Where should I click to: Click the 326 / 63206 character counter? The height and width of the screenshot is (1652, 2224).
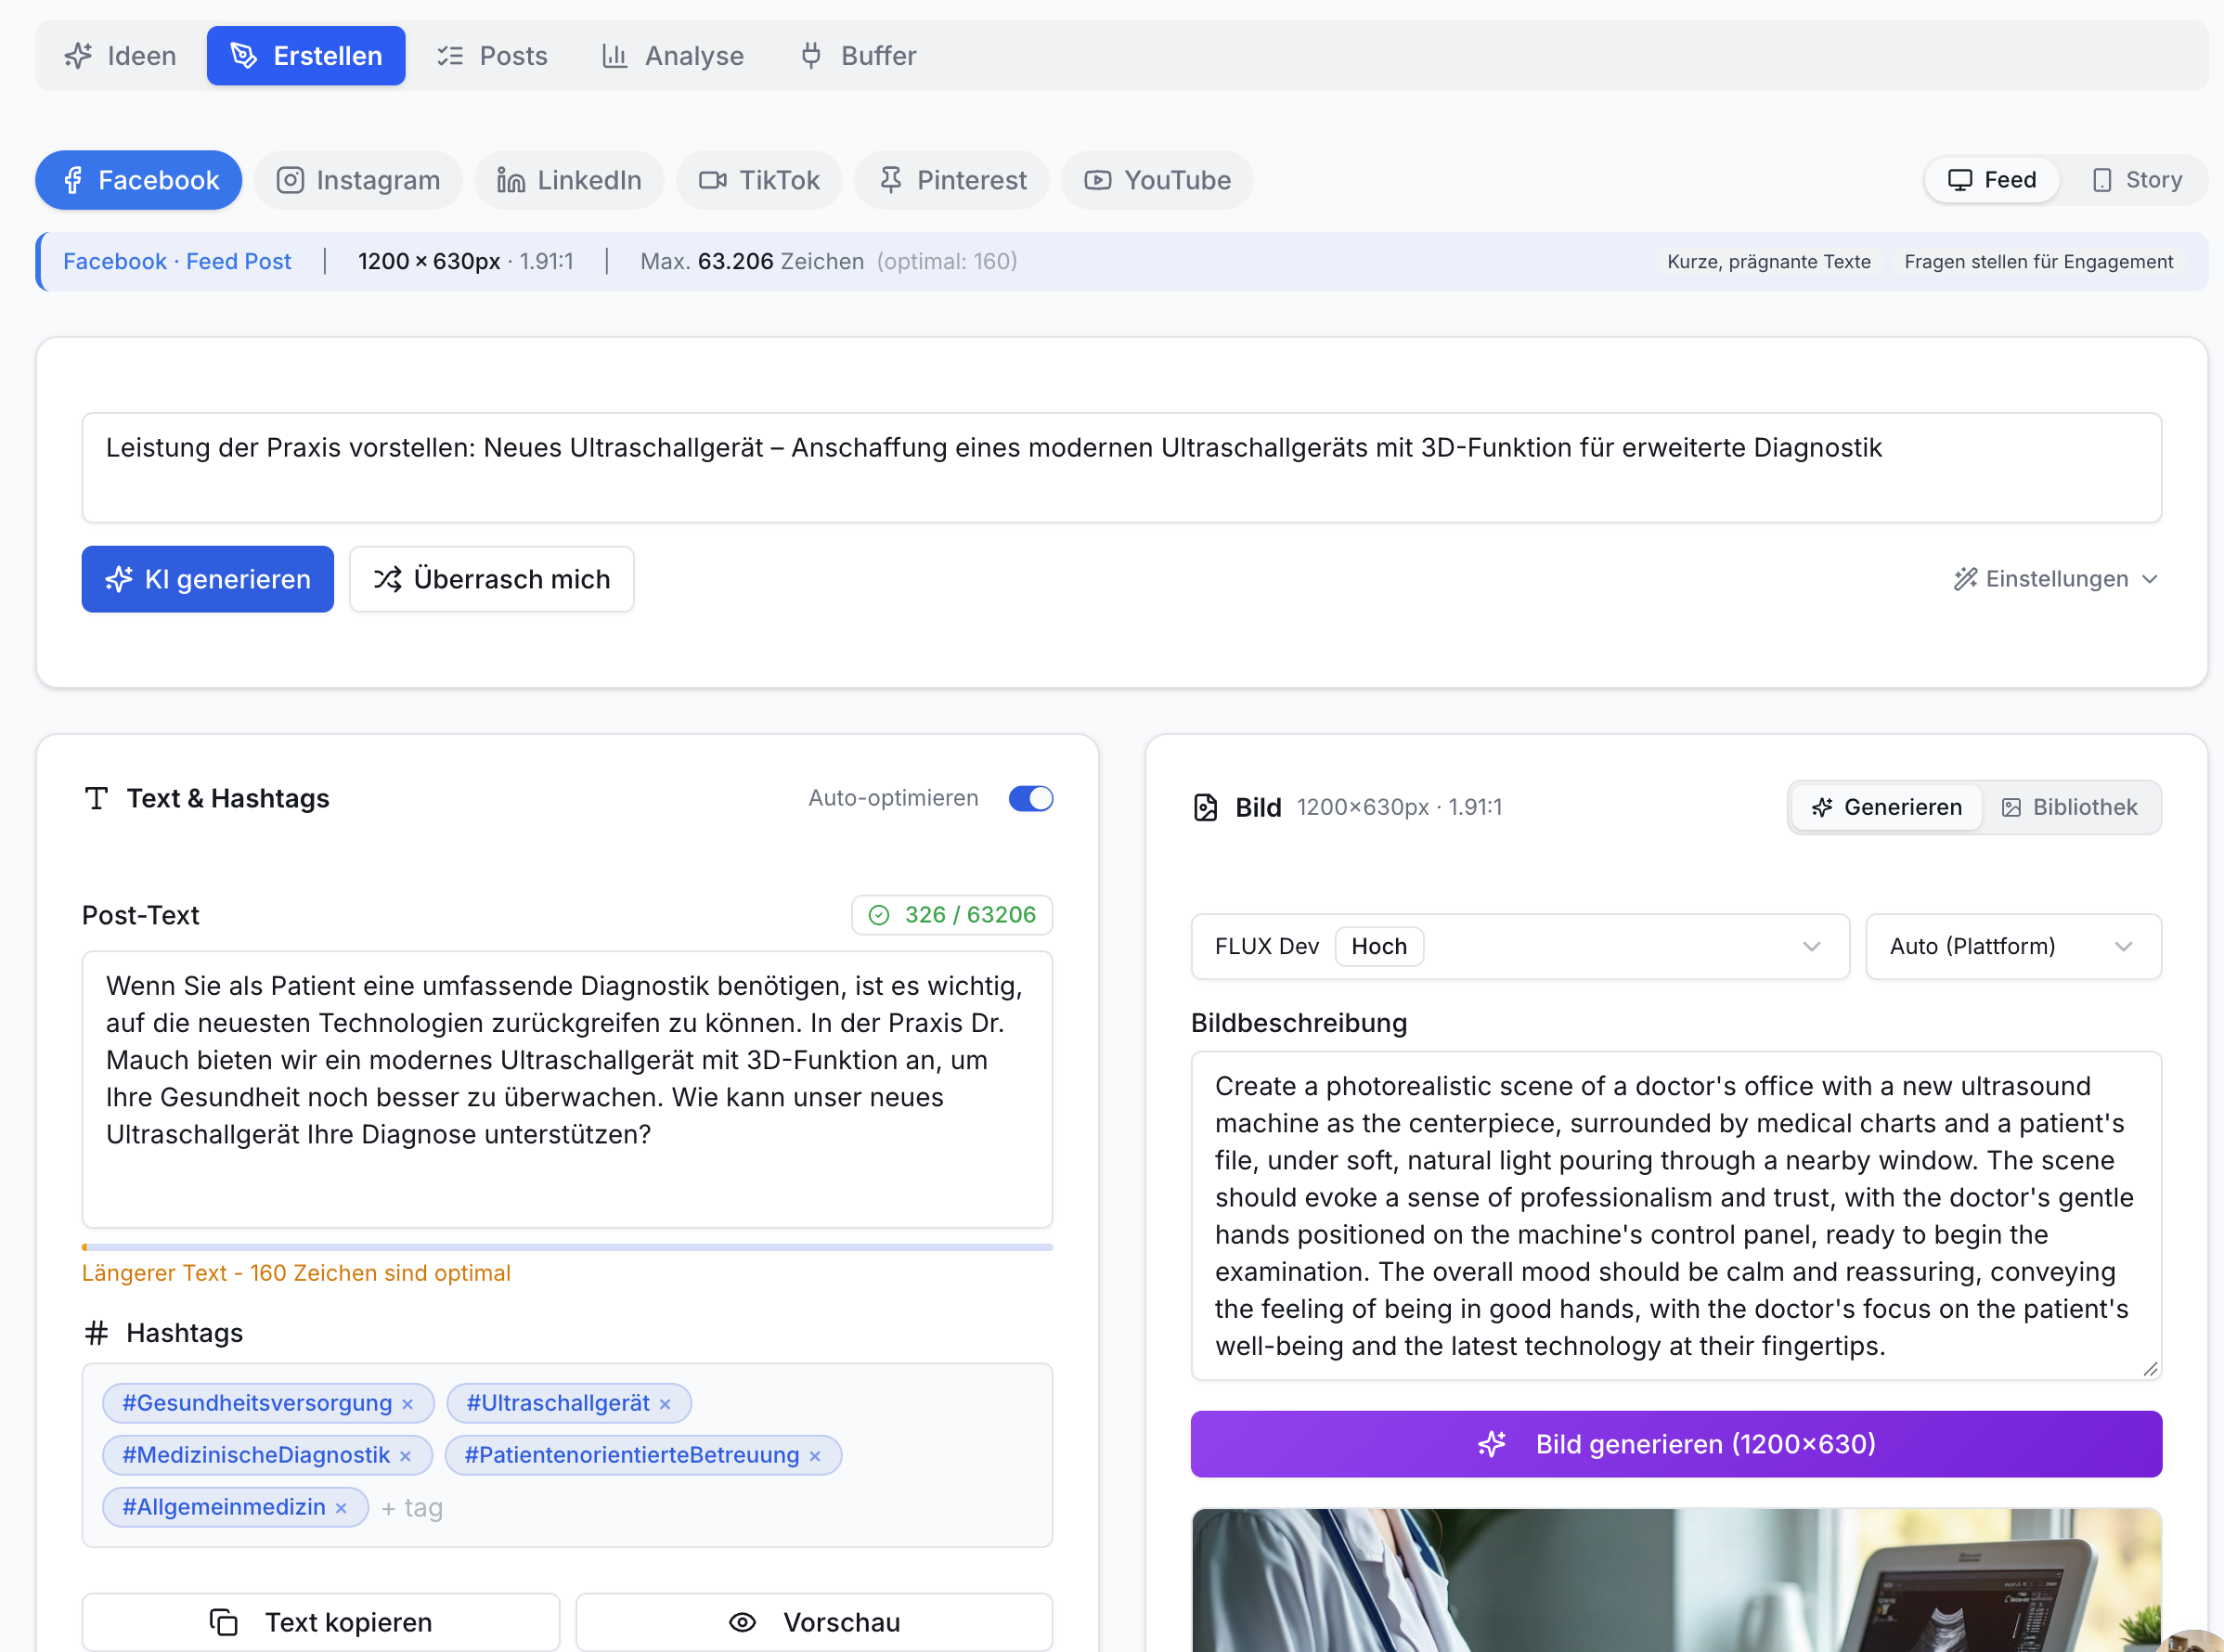[952, 915]
